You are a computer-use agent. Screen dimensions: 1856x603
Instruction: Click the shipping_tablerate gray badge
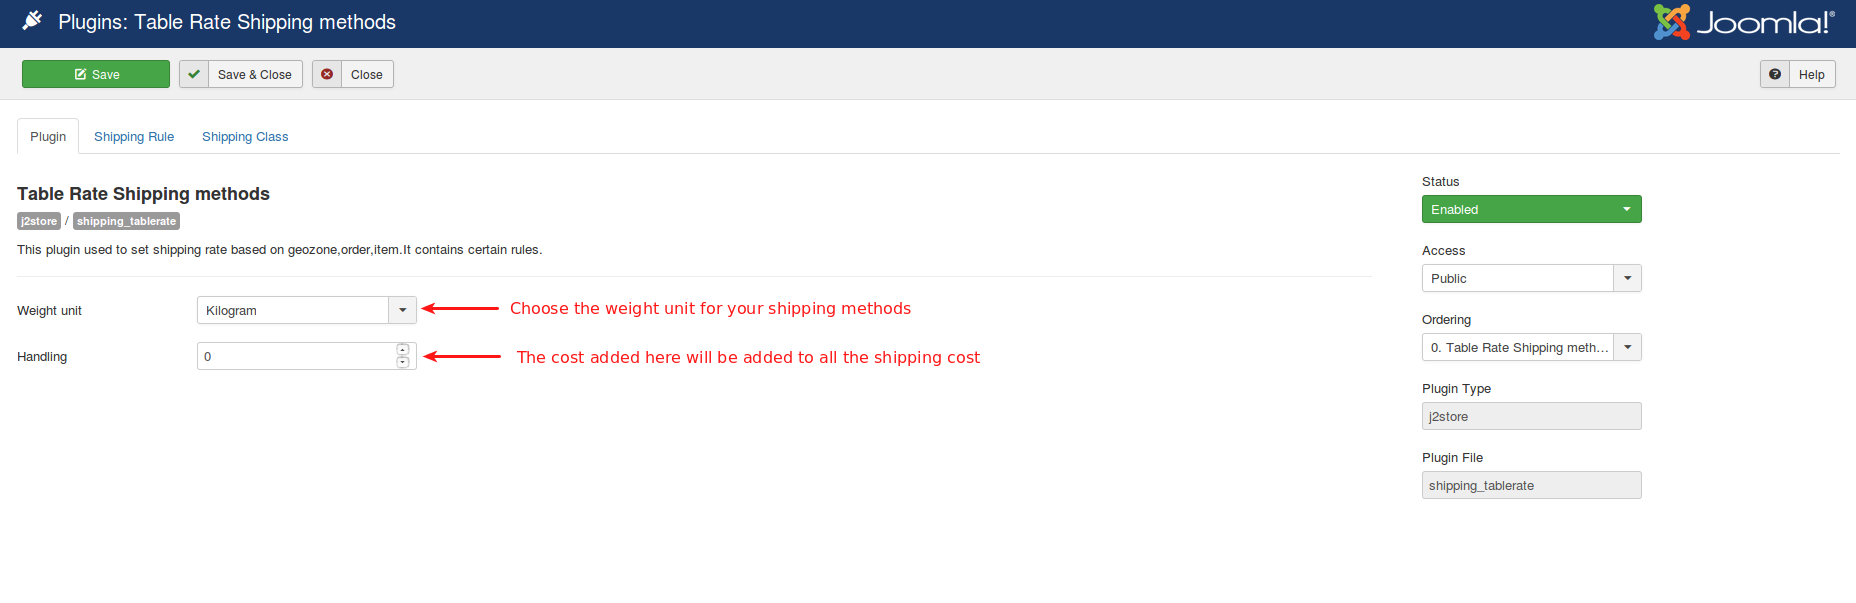[126, 221]
